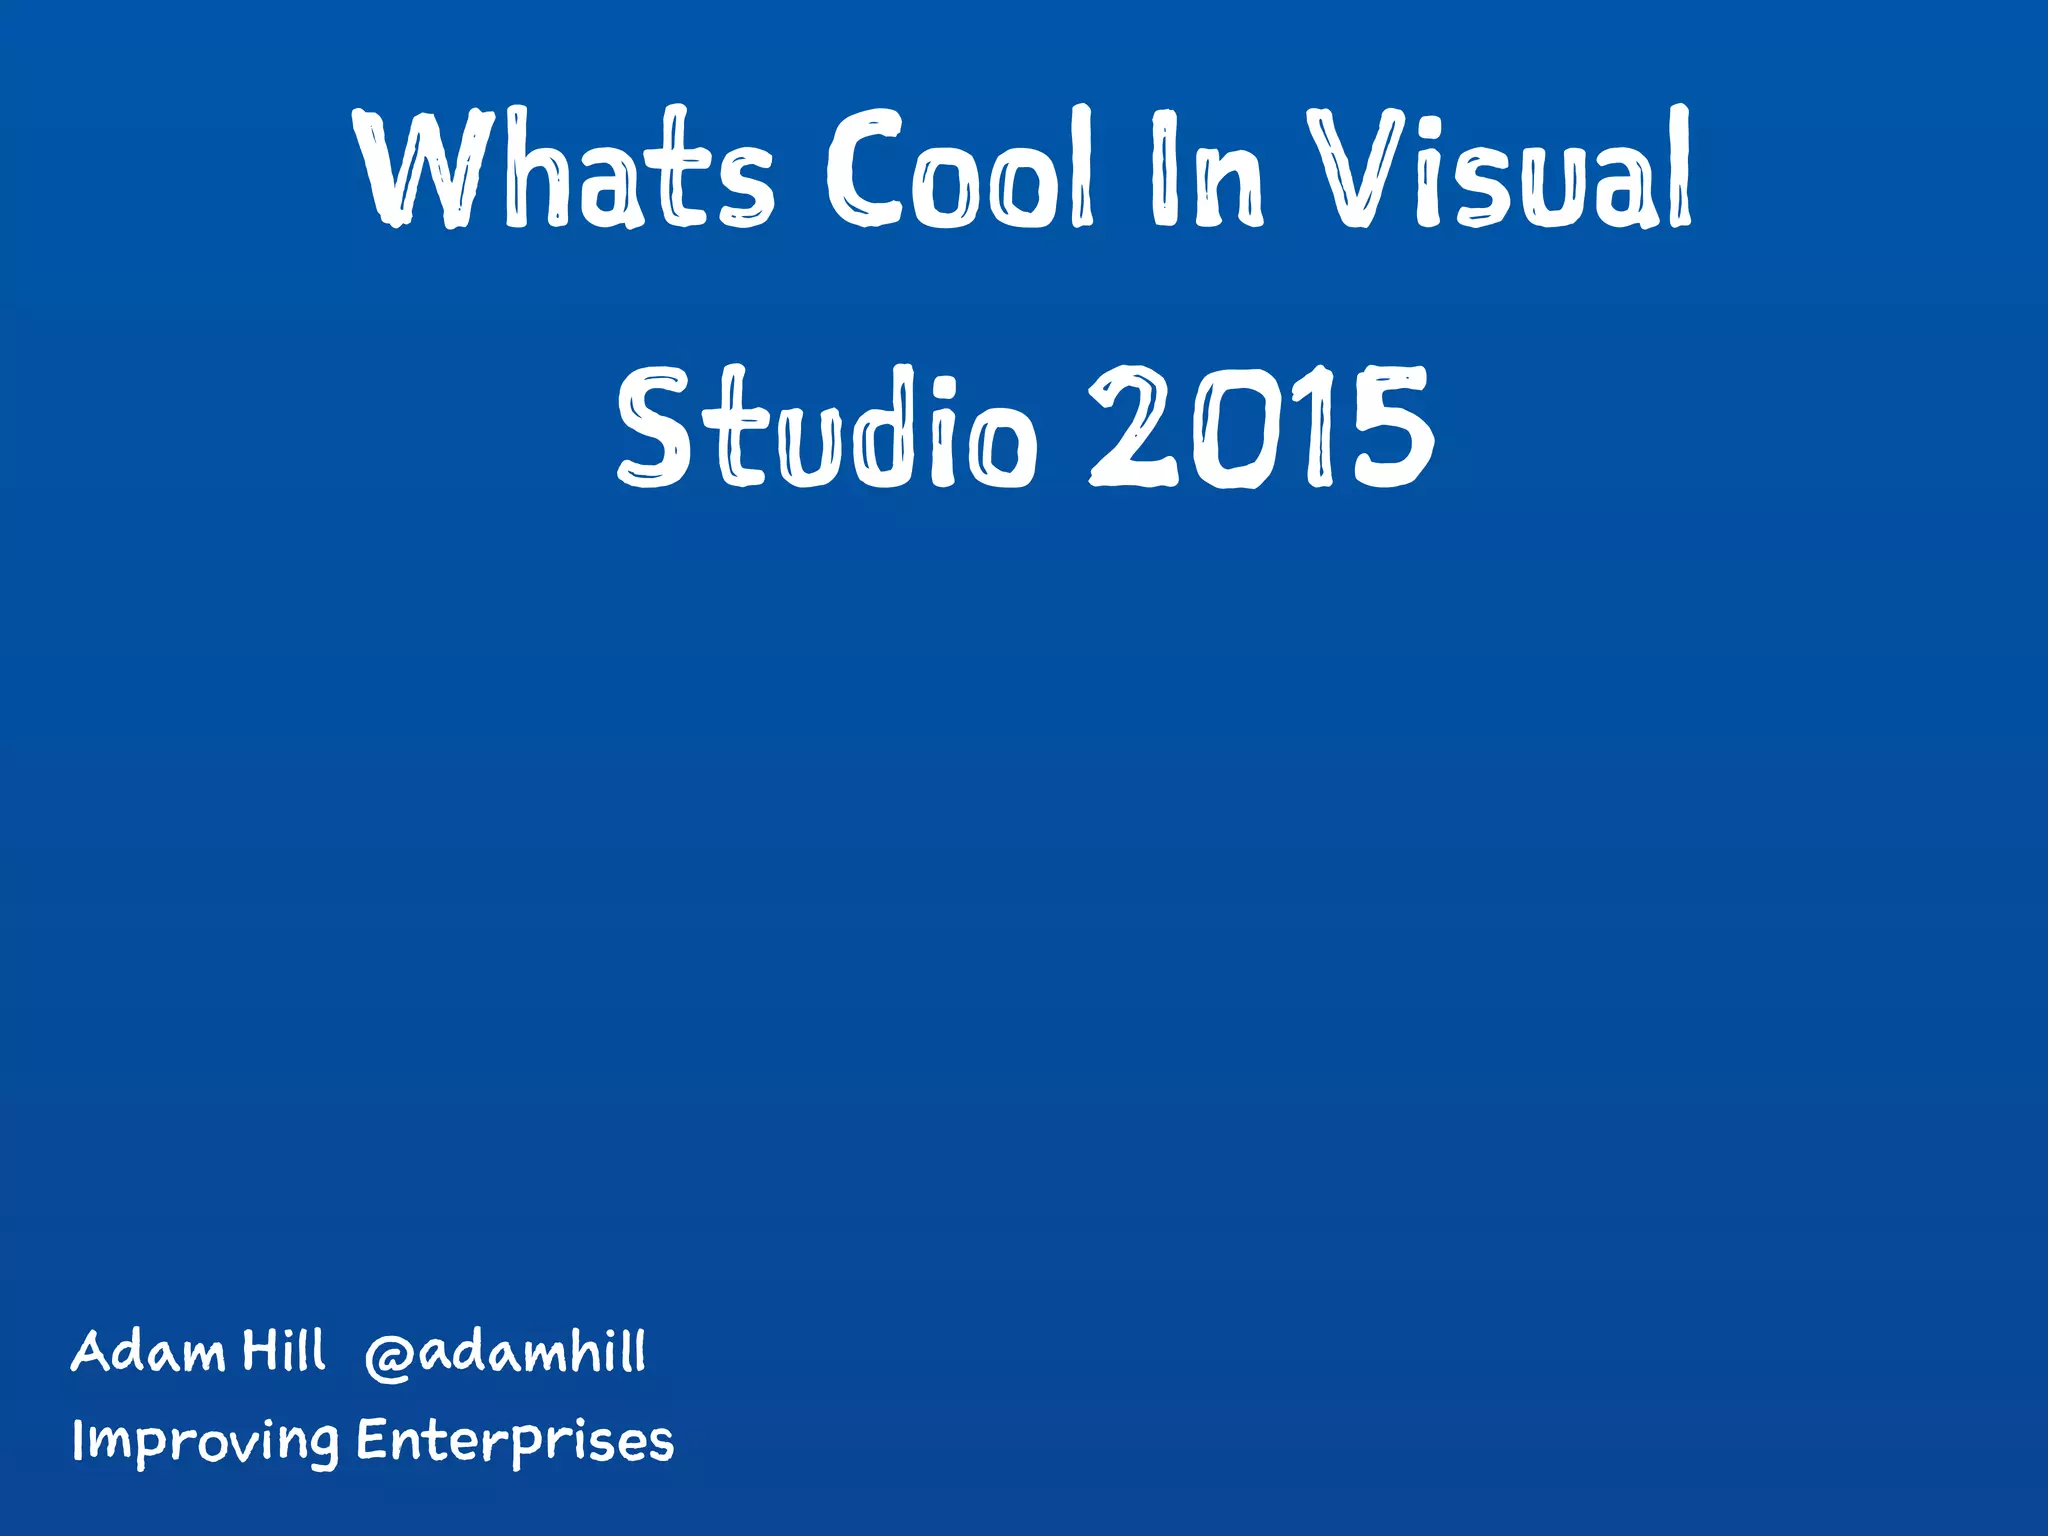Open the @adamhill Twitter handle
Screen dimensions: 2048x1536
tap(506, 1353)
